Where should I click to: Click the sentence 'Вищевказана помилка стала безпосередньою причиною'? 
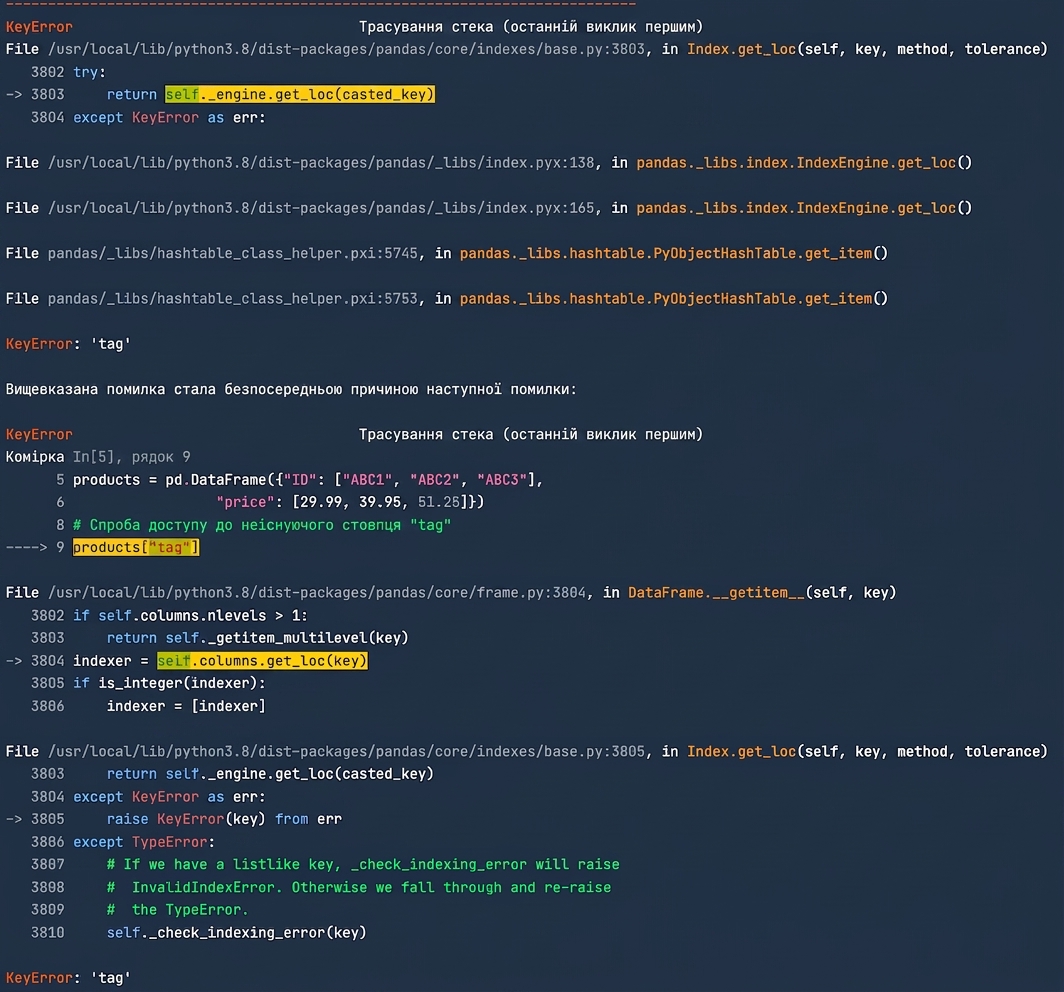(x=212, y=389)
